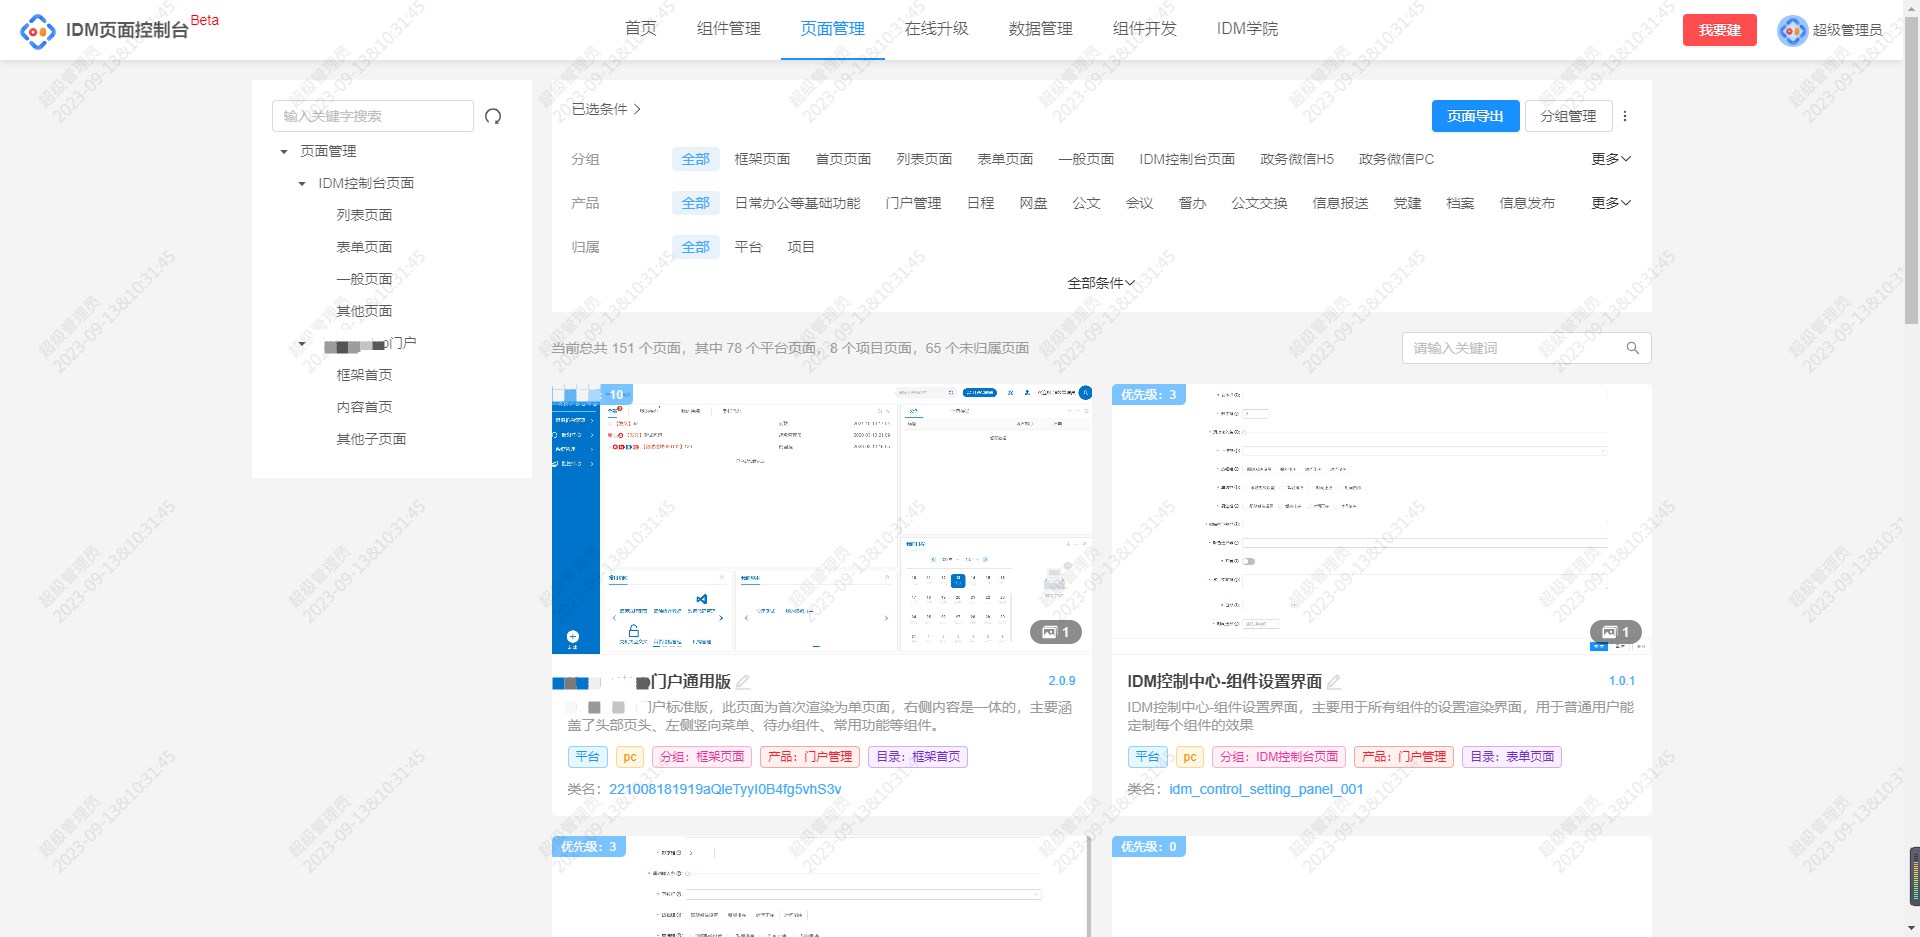Select 内容首页 in the sidebar tree
This screenshot has width=1920, height=937.
(x=364, y=407)
